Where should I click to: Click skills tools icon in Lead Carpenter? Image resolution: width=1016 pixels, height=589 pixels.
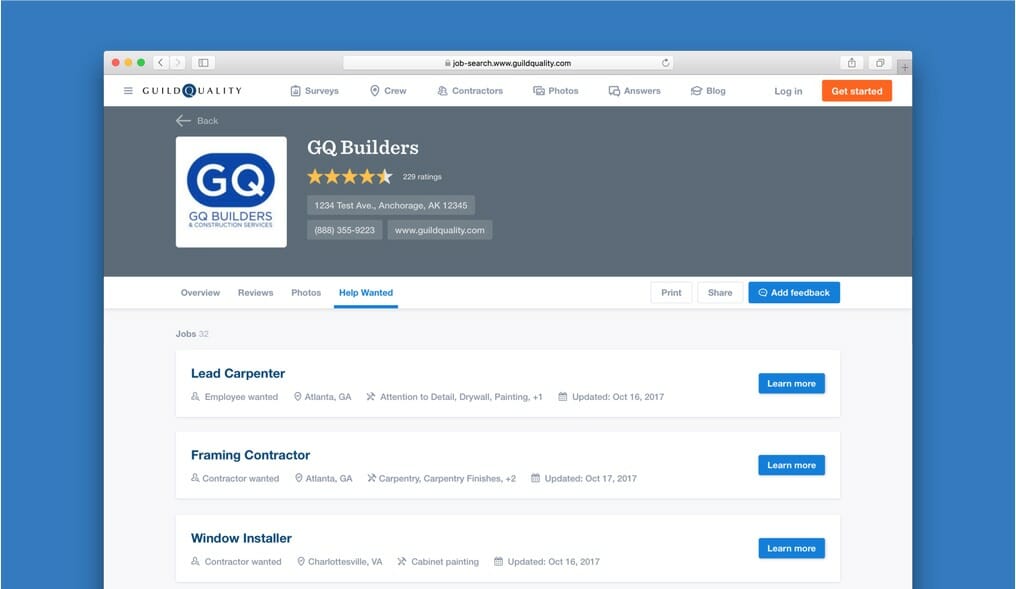[x=371, y=396]
